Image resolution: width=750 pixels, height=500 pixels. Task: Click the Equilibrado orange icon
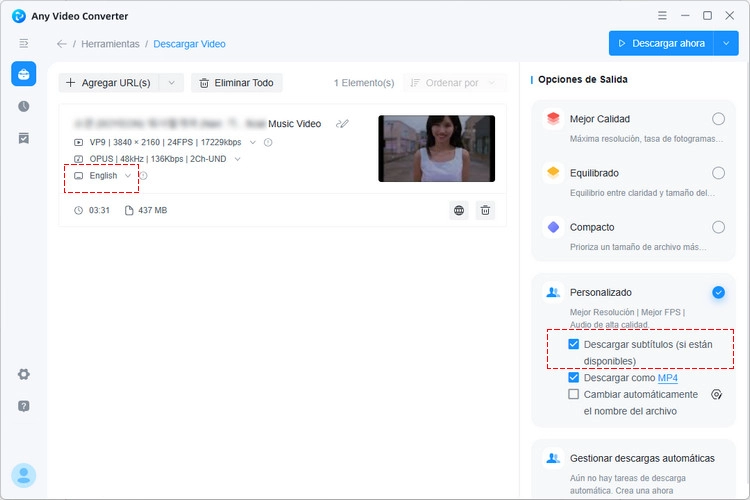pos(553,172)
